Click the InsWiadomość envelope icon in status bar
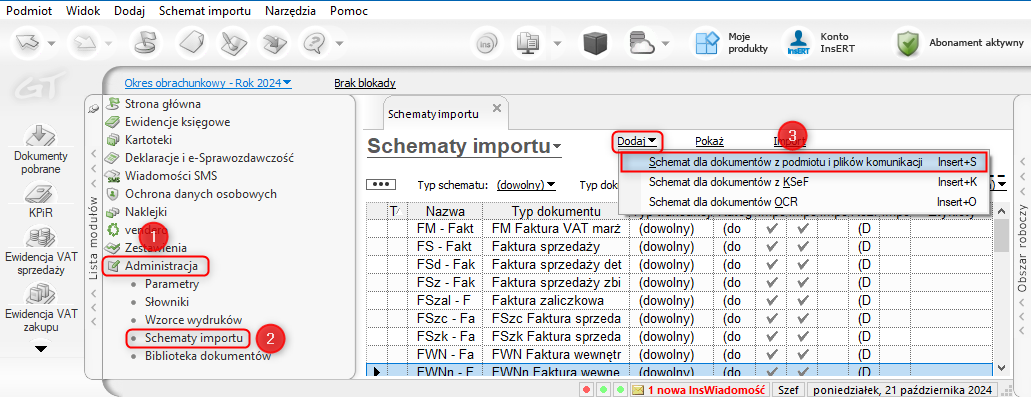The width and height of the screenshot is (1031, 397). (637, 390)
